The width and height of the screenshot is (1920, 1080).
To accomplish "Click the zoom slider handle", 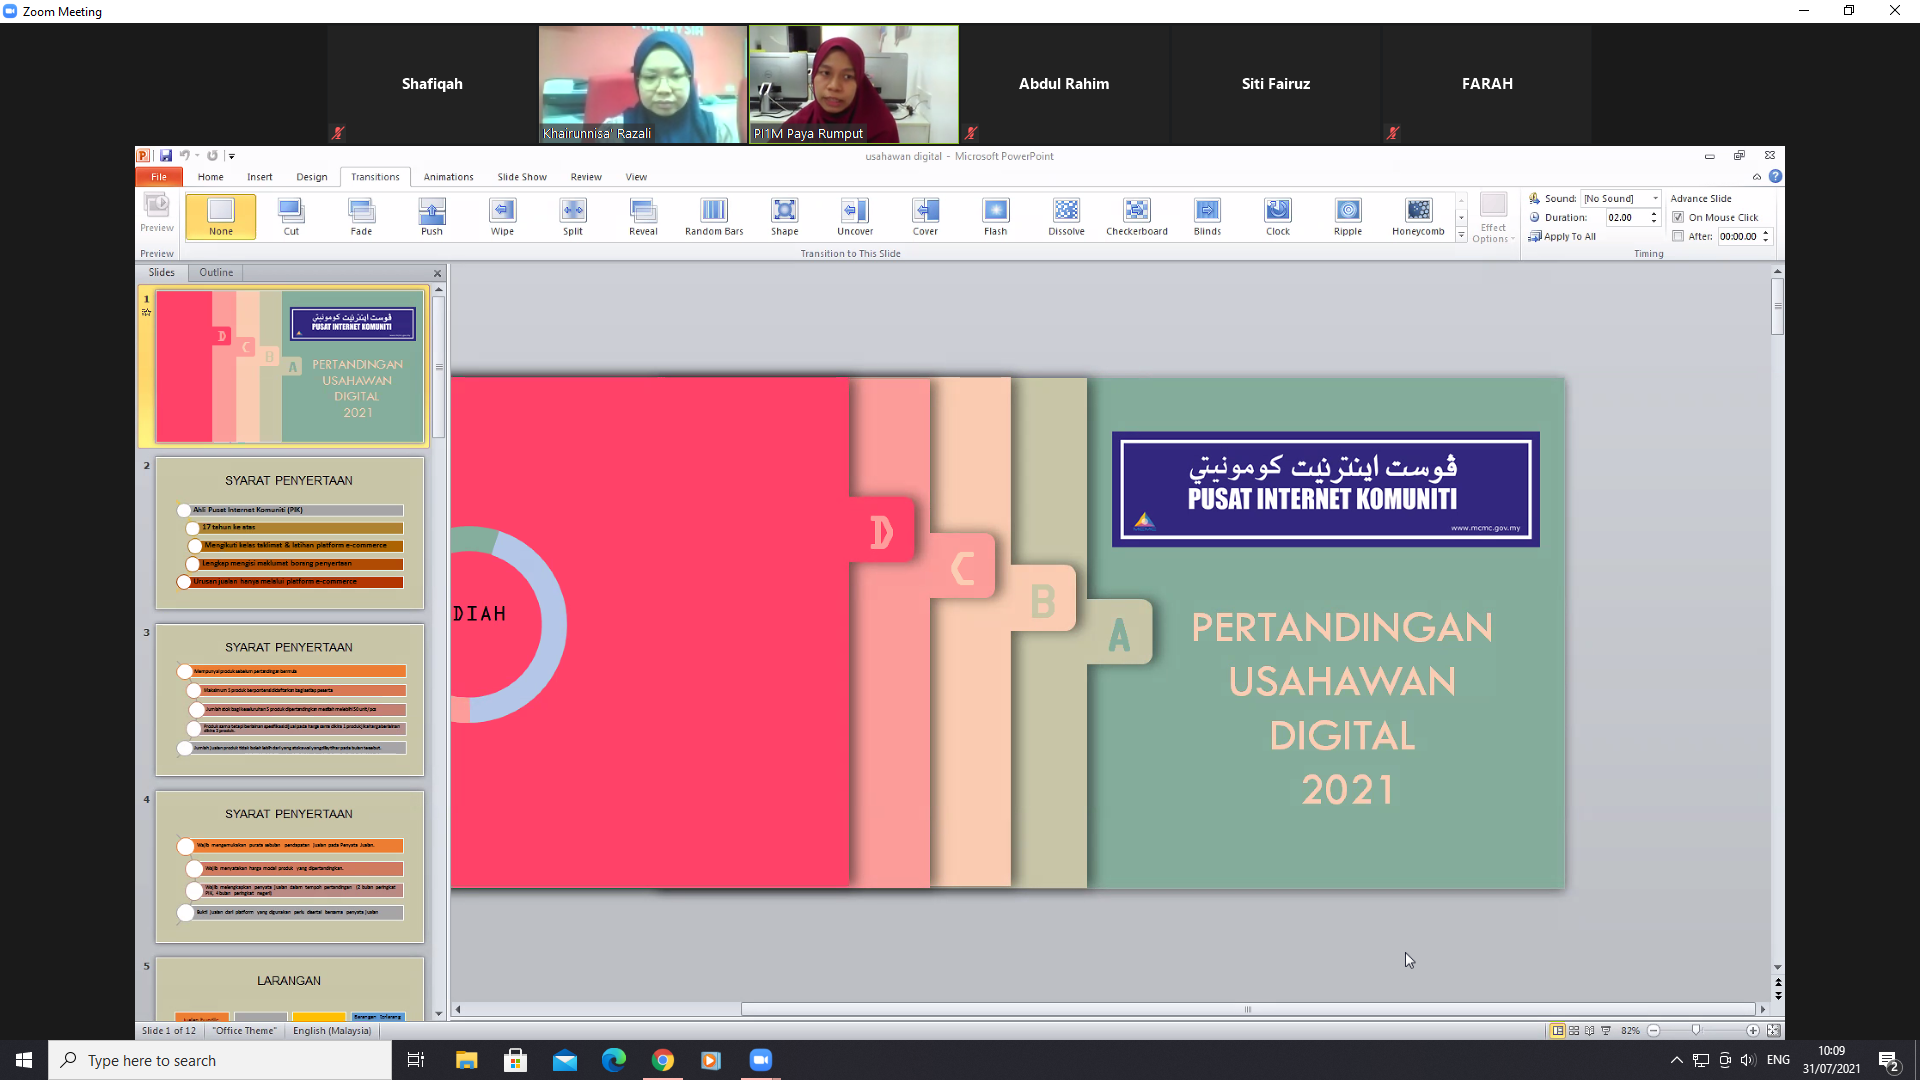I will (1696, 1031).
